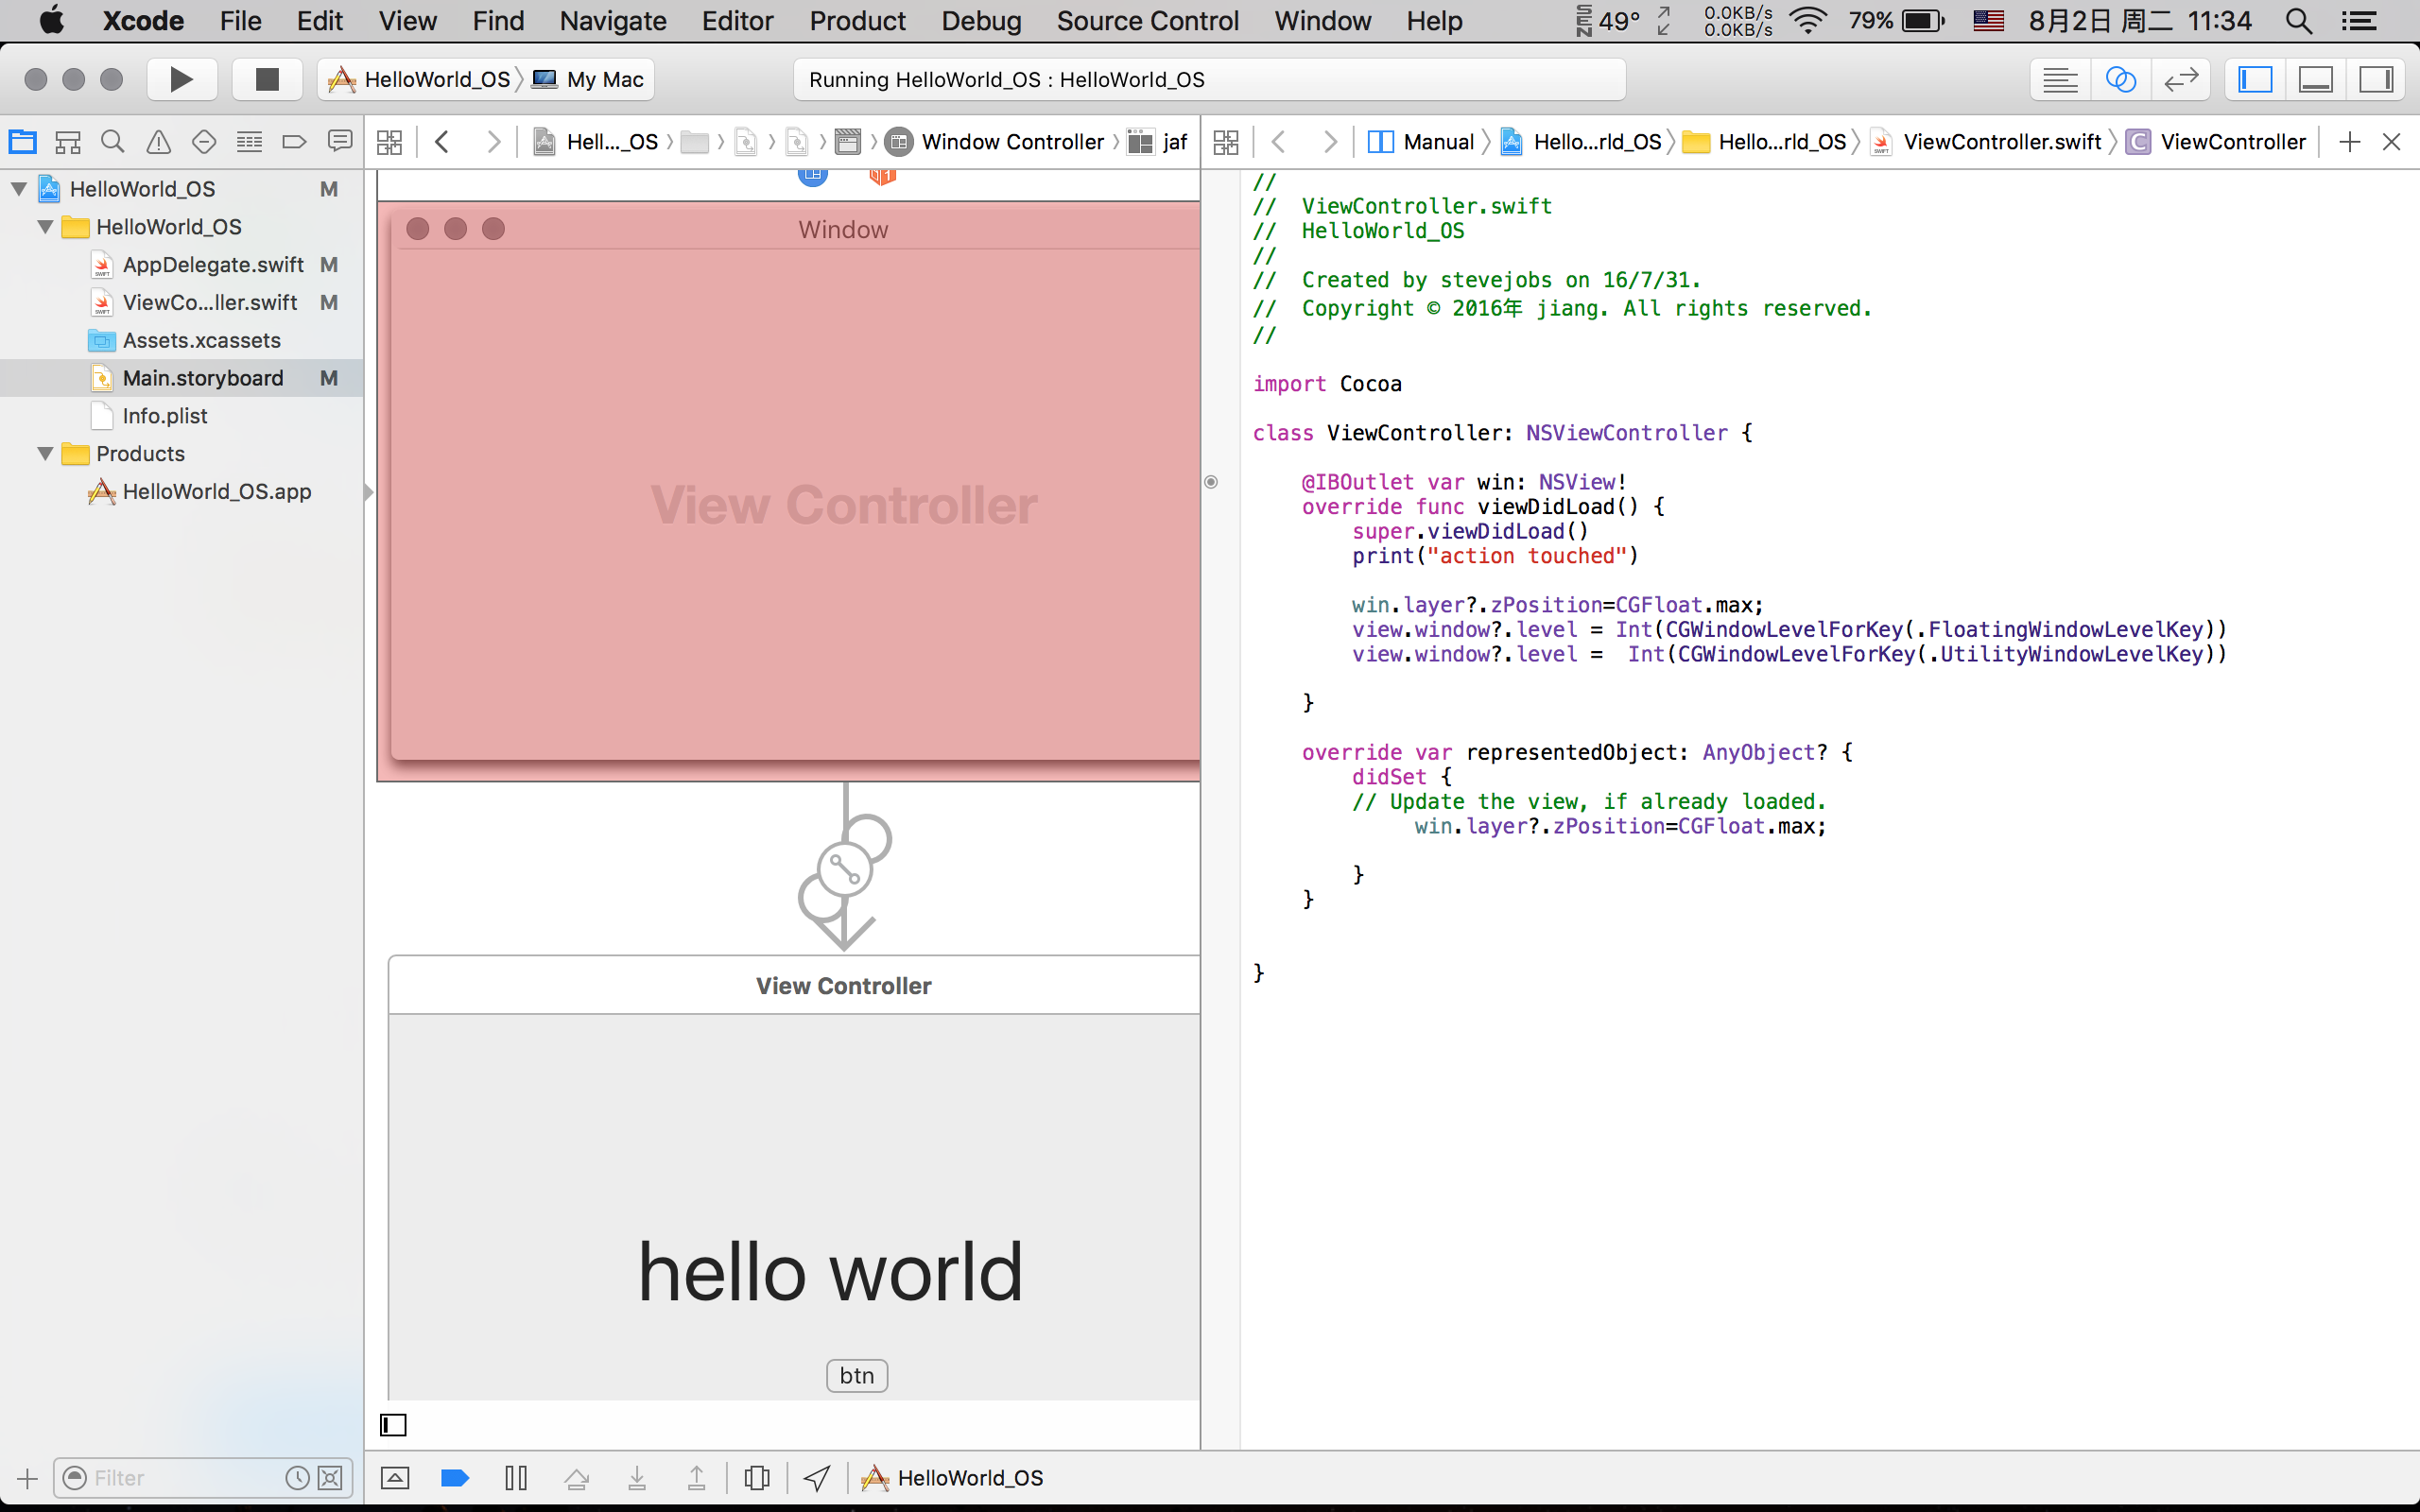This screenshot has width=2420, height=1512.
Task: Open the Issue navigator (warning triangle)
Action: pos(158,142)
